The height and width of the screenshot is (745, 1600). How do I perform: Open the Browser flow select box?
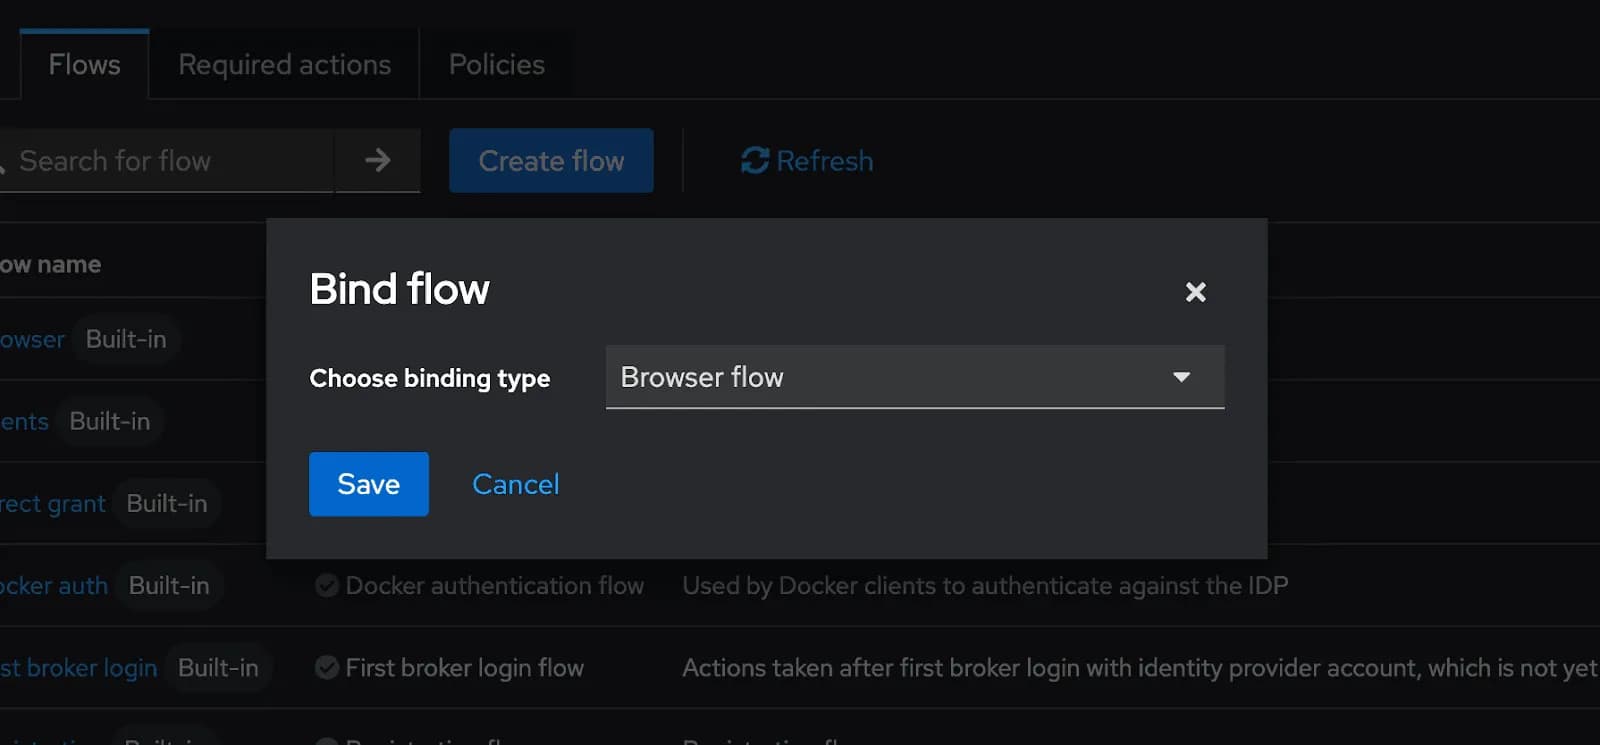coord(915,377)
